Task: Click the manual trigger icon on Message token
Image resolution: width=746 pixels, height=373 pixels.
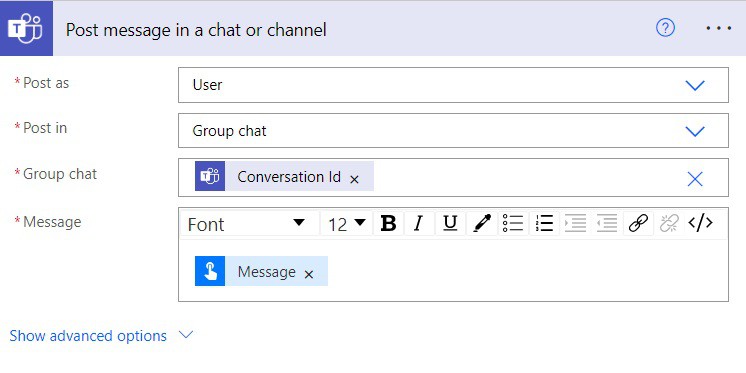Action: pyautogui.click(x=210, y=271)
